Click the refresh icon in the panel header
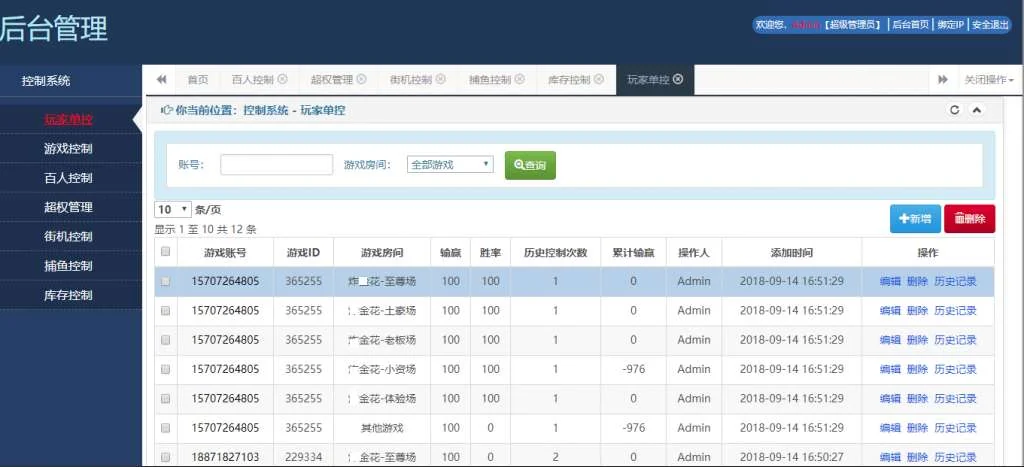This screenshot has width=1024, height=467. [954, 110]
